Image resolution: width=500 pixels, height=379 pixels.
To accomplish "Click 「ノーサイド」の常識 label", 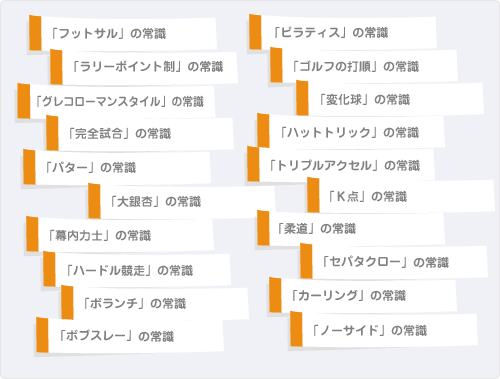I will point(369,330).
